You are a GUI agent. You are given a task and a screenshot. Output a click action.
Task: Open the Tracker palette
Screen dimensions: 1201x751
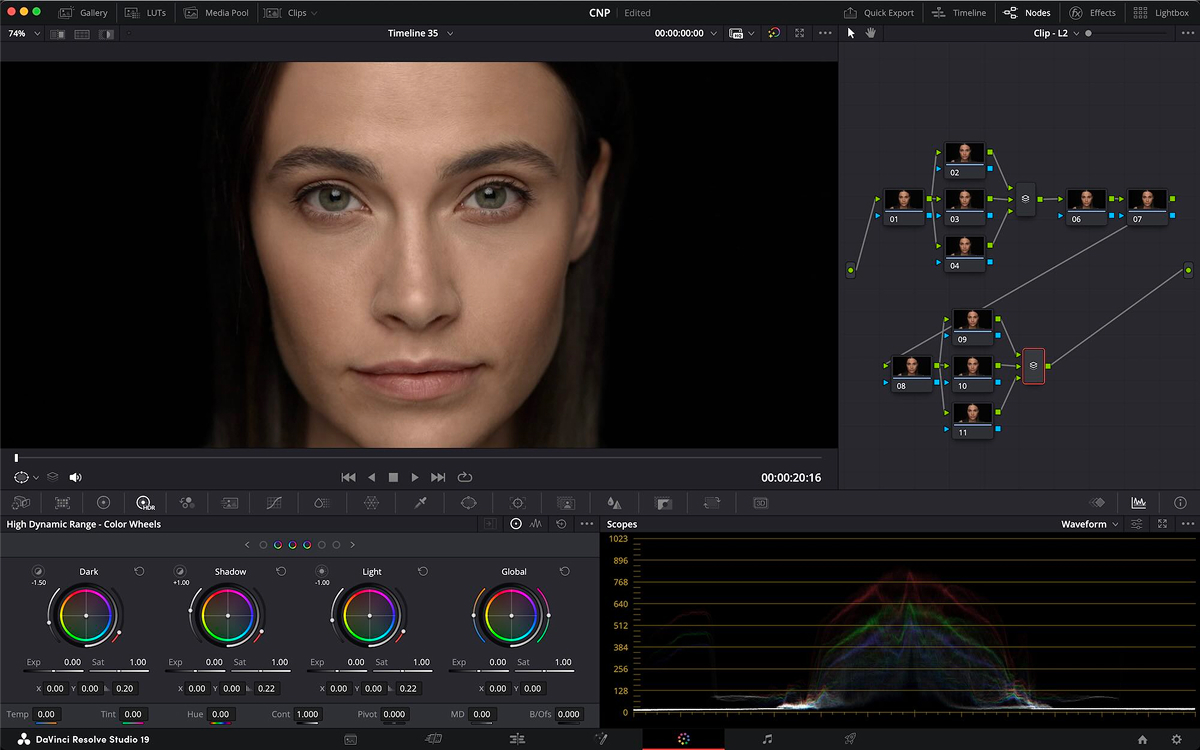tap(517, 503)
